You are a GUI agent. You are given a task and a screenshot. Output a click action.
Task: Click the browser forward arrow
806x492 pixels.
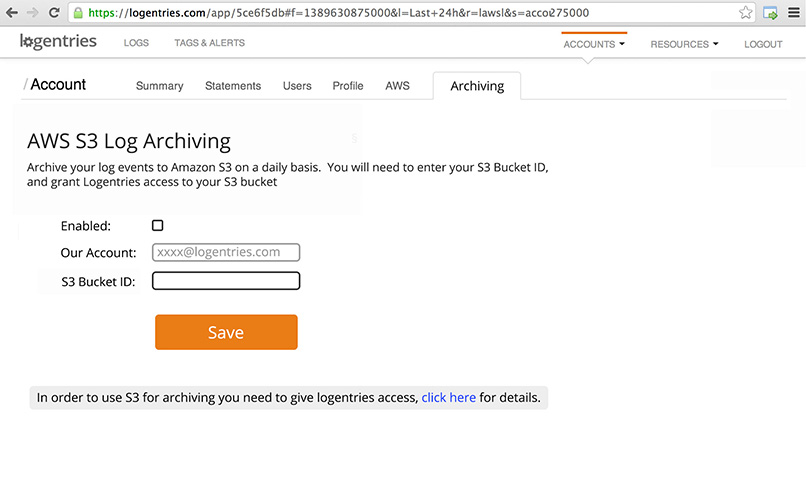pos(33,13)
